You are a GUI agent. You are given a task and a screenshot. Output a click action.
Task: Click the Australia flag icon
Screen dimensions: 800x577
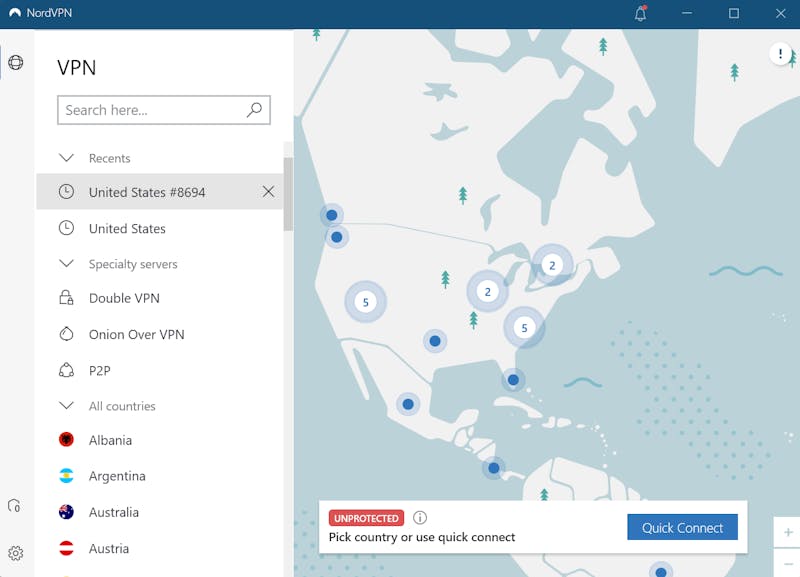[66, 512]
